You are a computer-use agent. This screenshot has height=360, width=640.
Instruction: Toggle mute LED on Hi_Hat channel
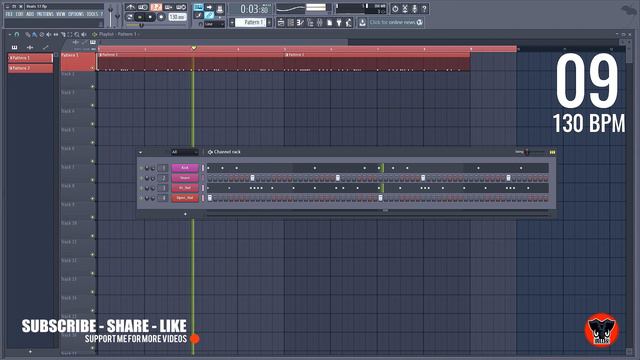[x=141, y=188]
